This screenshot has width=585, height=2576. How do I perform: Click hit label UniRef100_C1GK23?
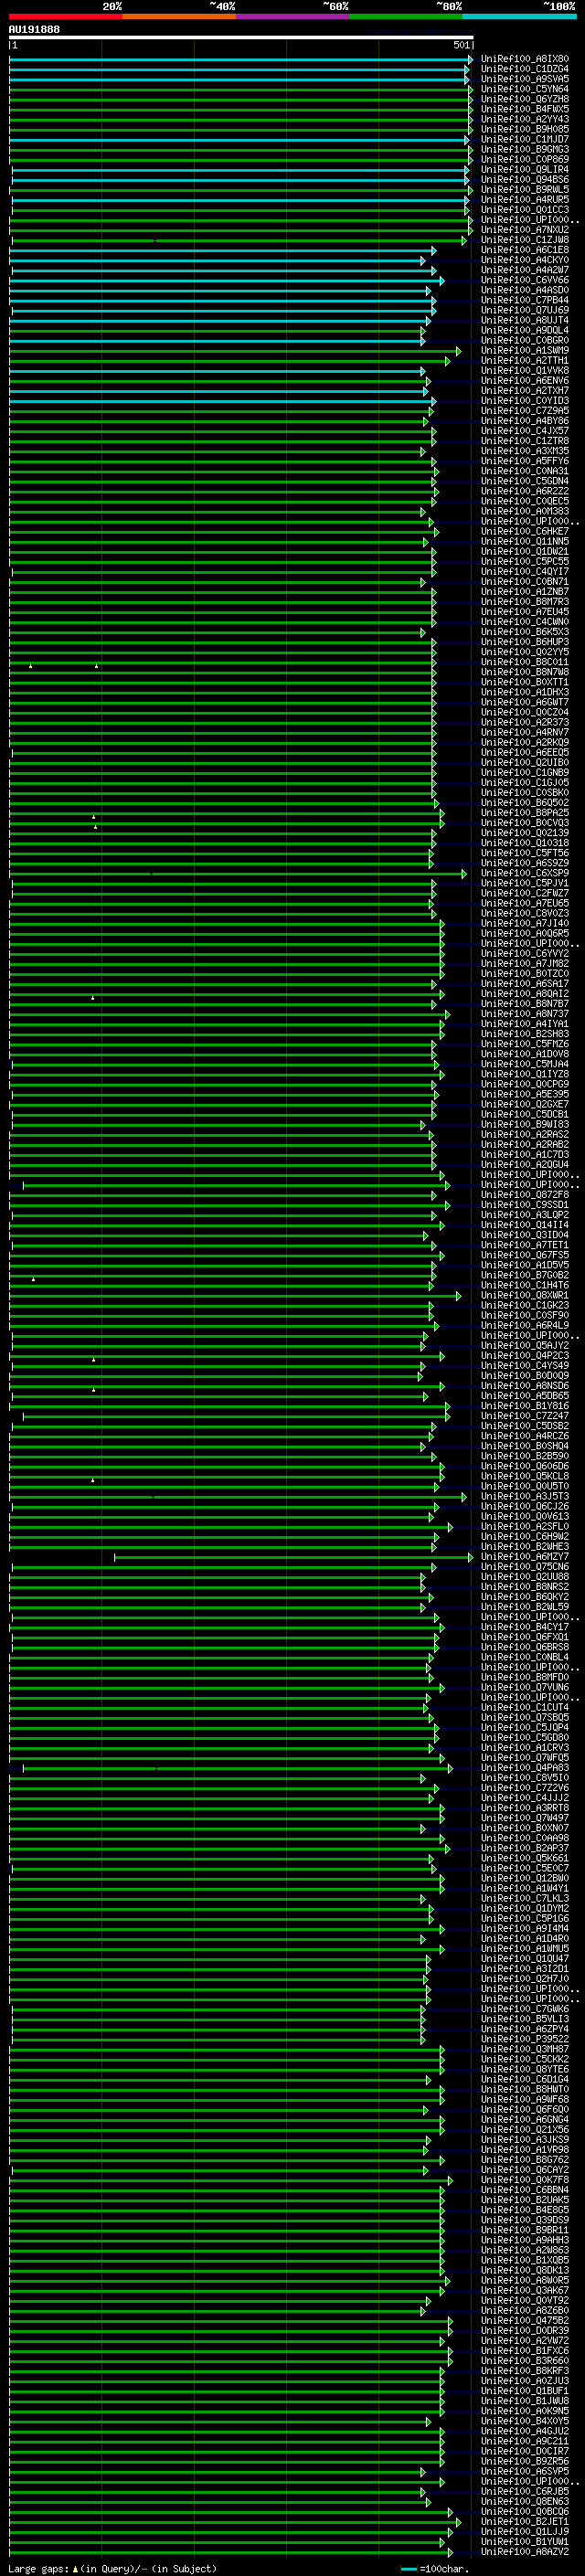click(x=525, y=1305)
